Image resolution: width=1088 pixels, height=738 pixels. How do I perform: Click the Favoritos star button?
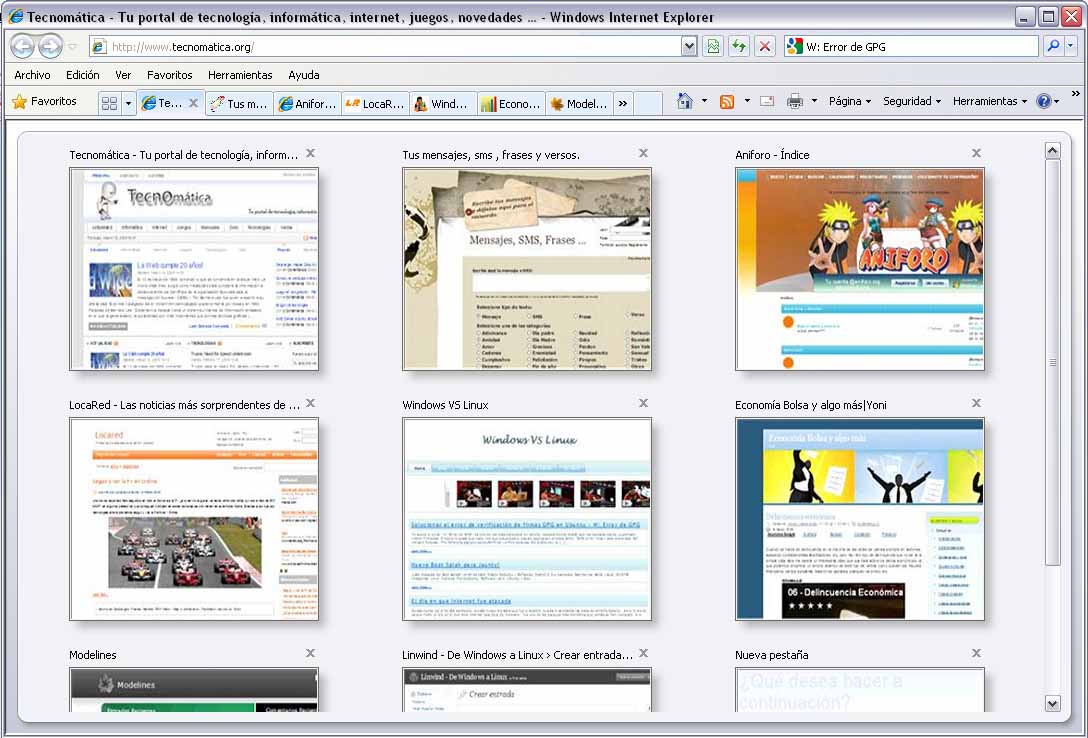tap(44, 102)
